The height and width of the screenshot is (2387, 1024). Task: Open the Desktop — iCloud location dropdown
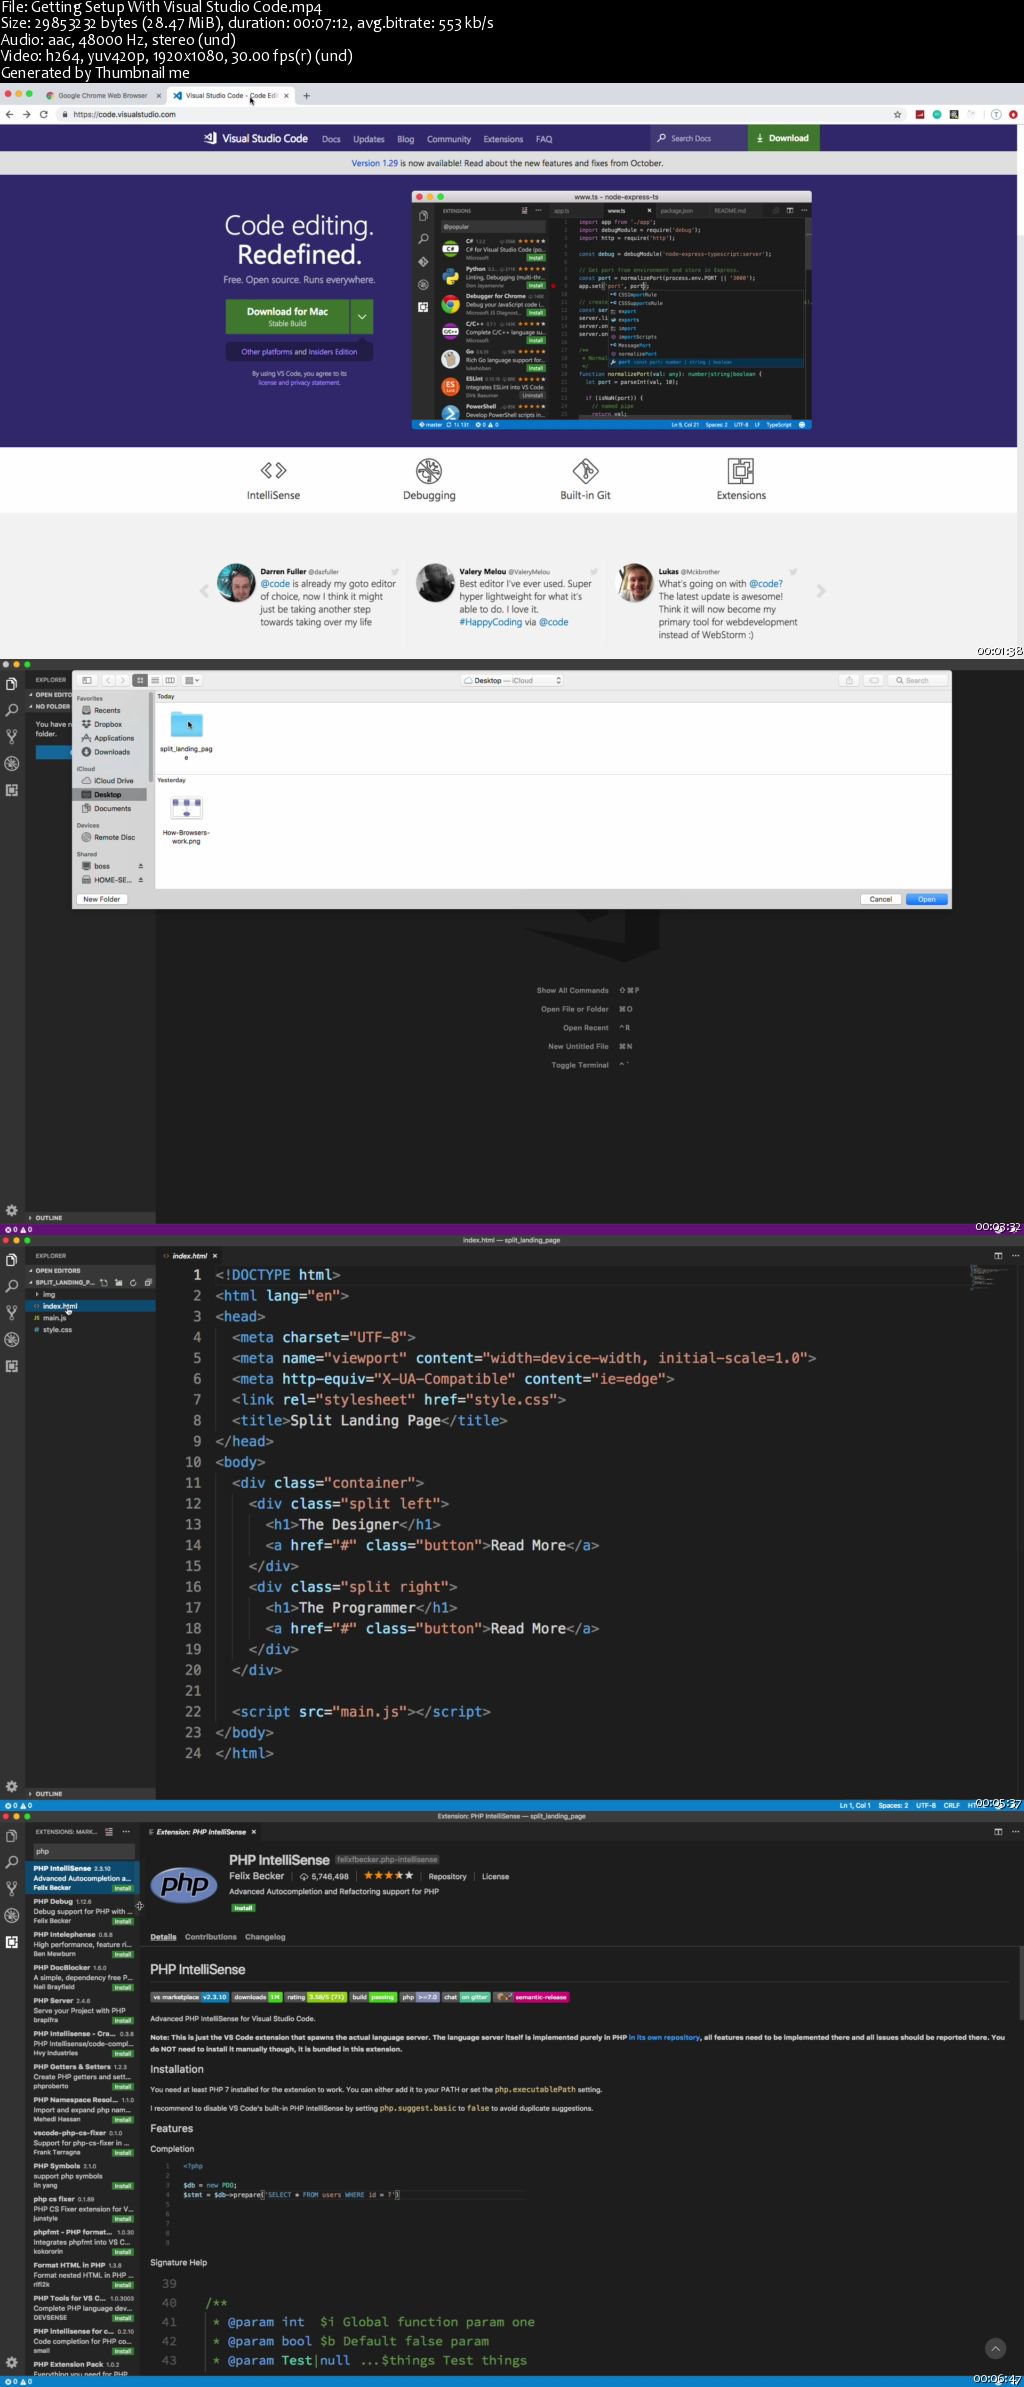point(512,680)
